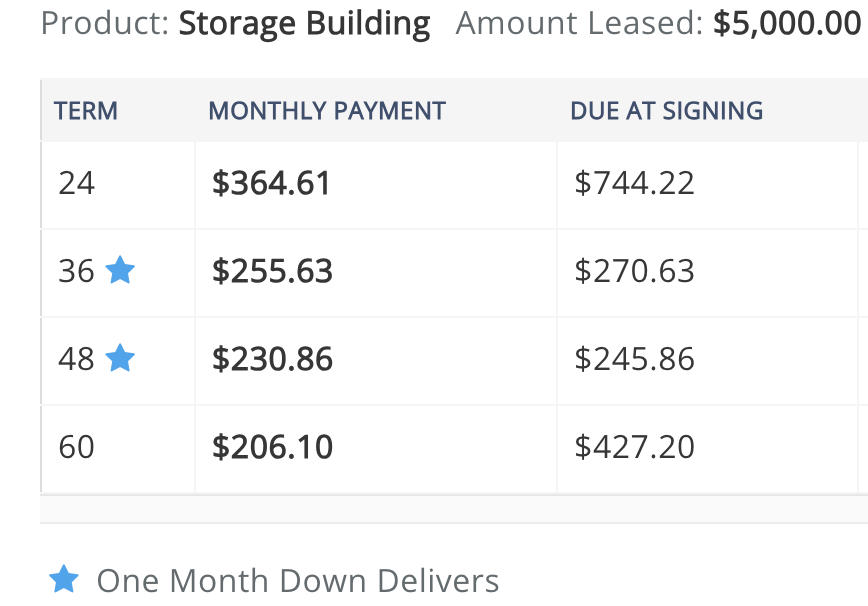Click the $427.20 due at signing amount
The width and height of the screenshot is (868, 606).
click(634, 447)
